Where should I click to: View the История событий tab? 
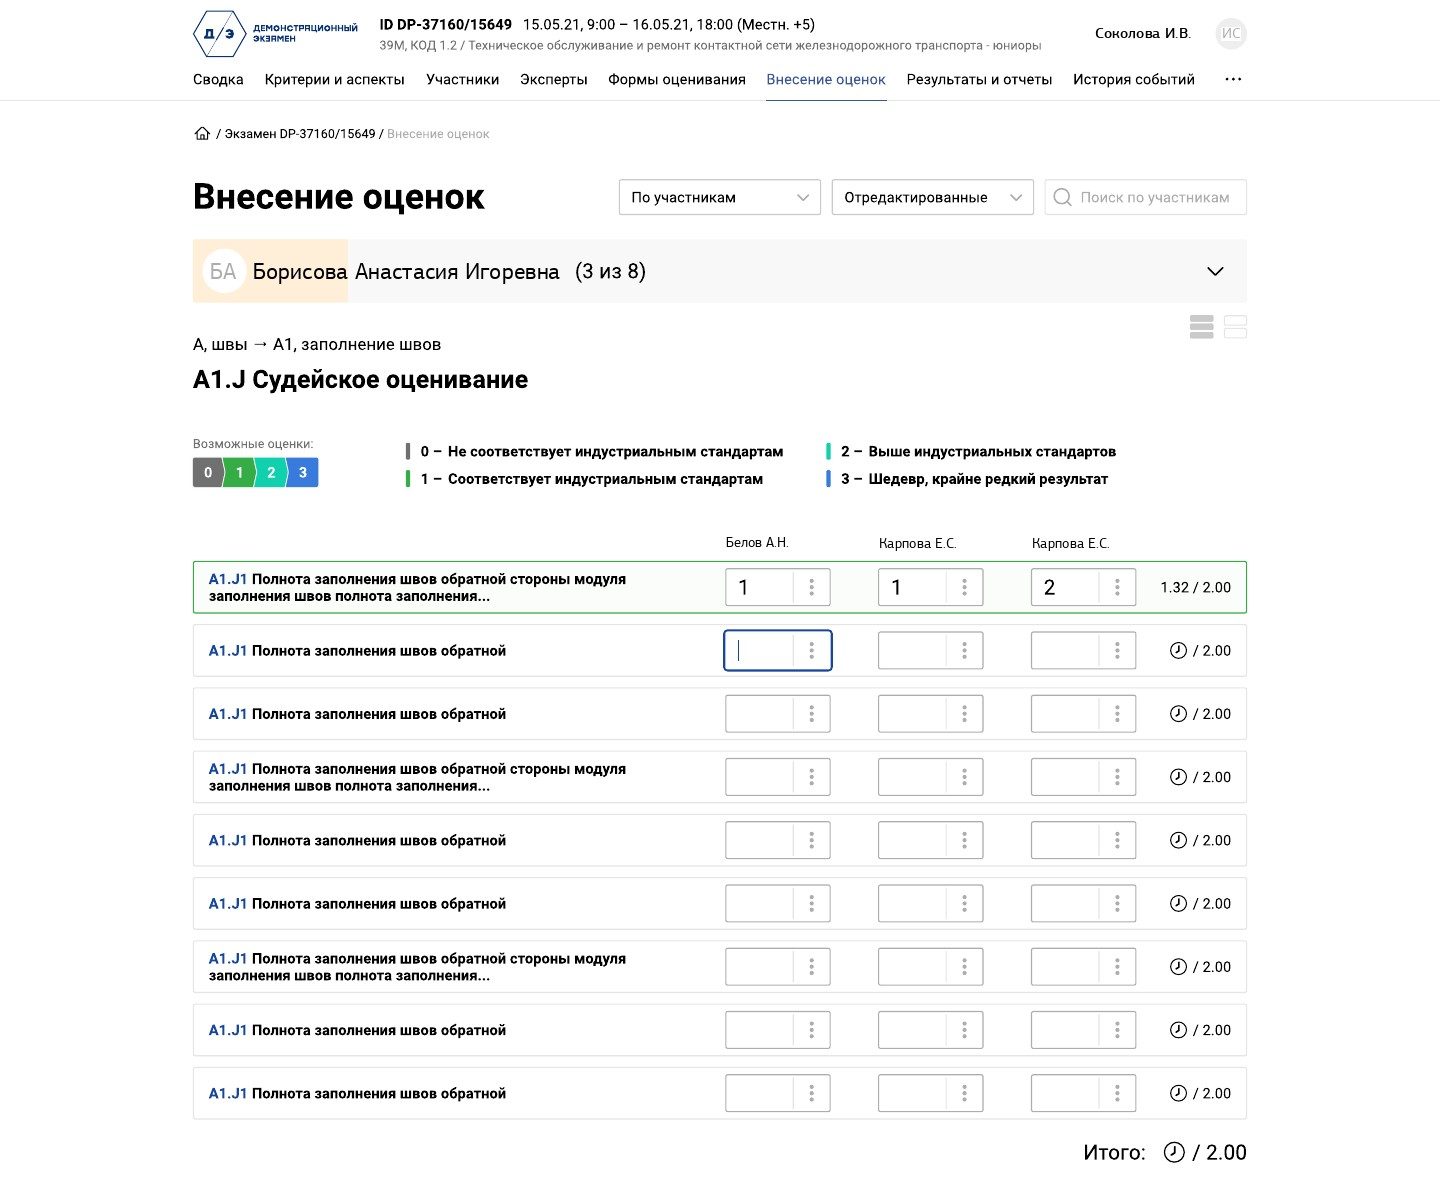1134,80
